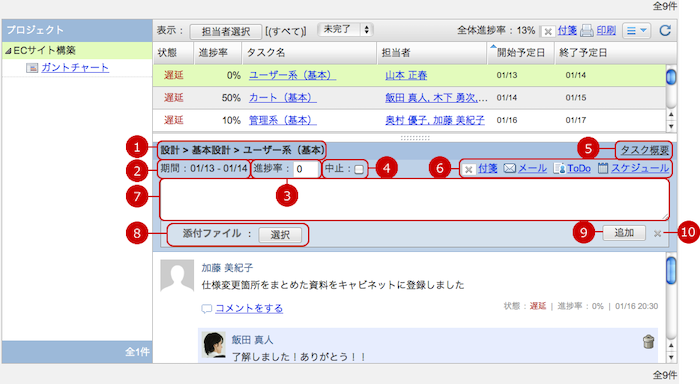Click the refresh icon in toolbar

665,30
